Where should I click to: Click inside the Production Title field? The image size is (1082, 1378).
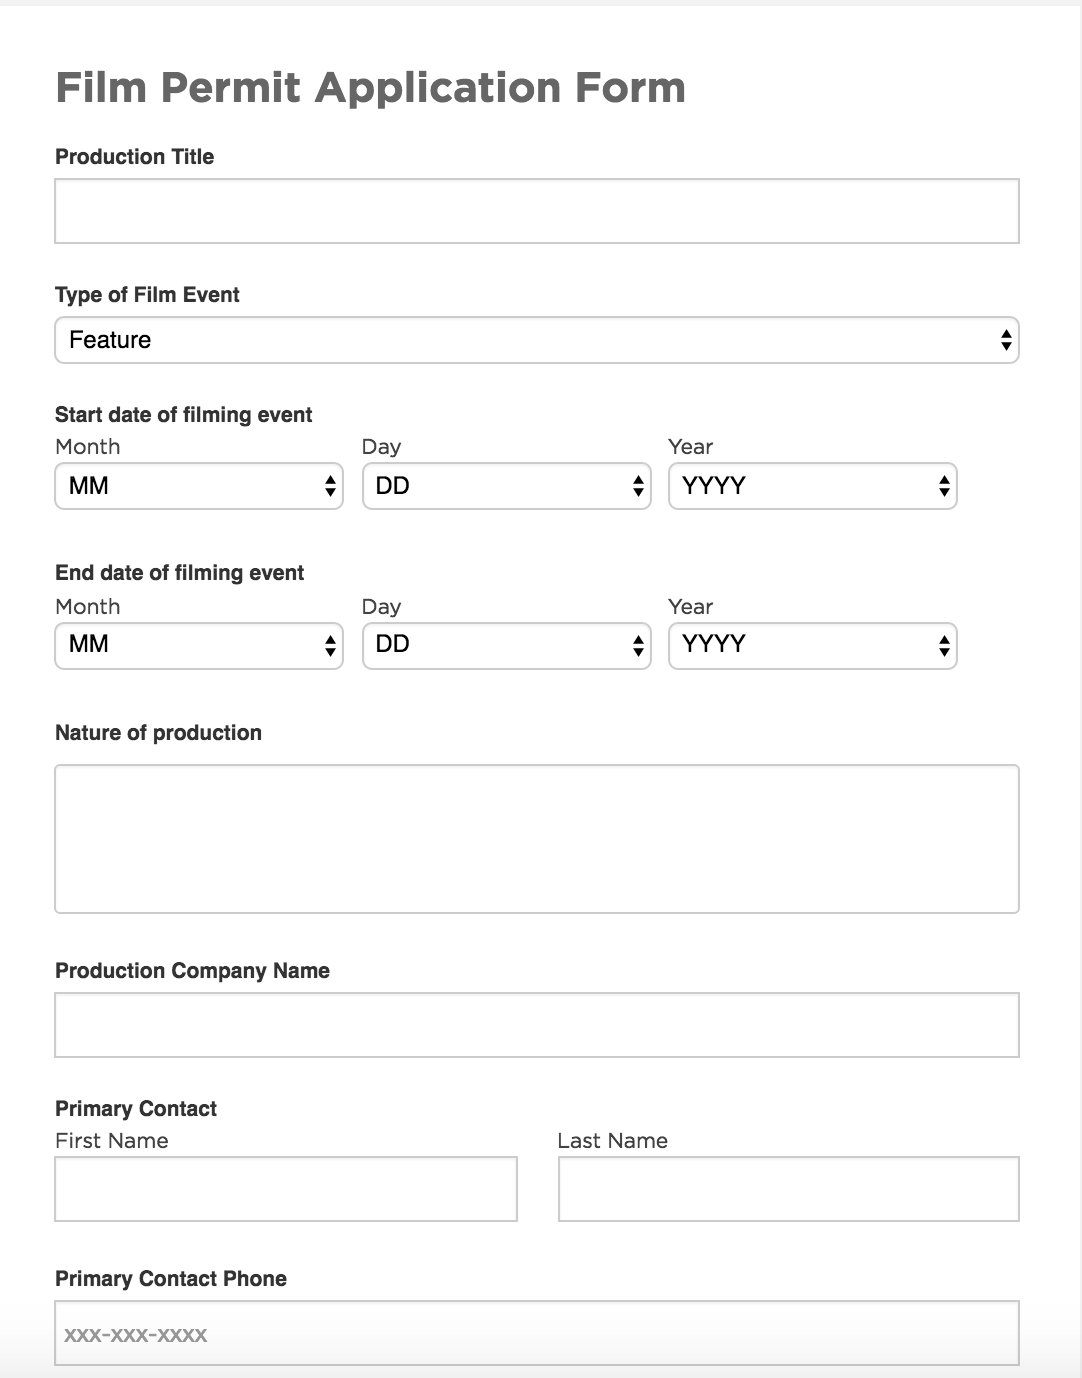538,210
